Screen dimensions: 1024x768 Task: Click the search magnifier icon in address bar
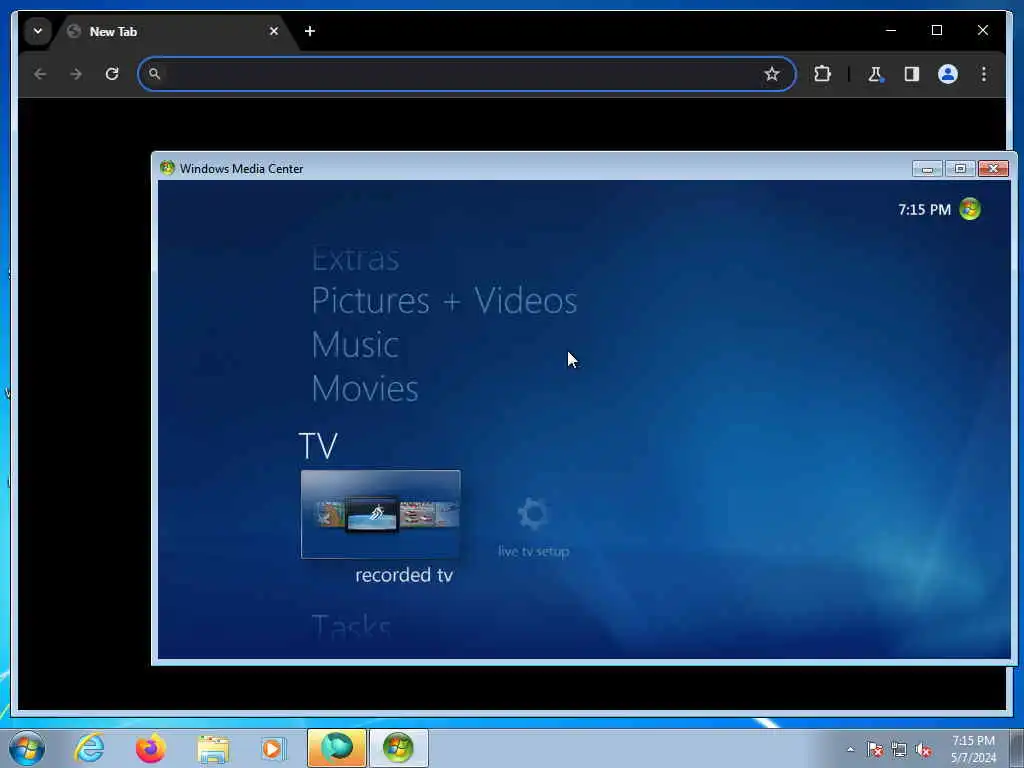154,74
